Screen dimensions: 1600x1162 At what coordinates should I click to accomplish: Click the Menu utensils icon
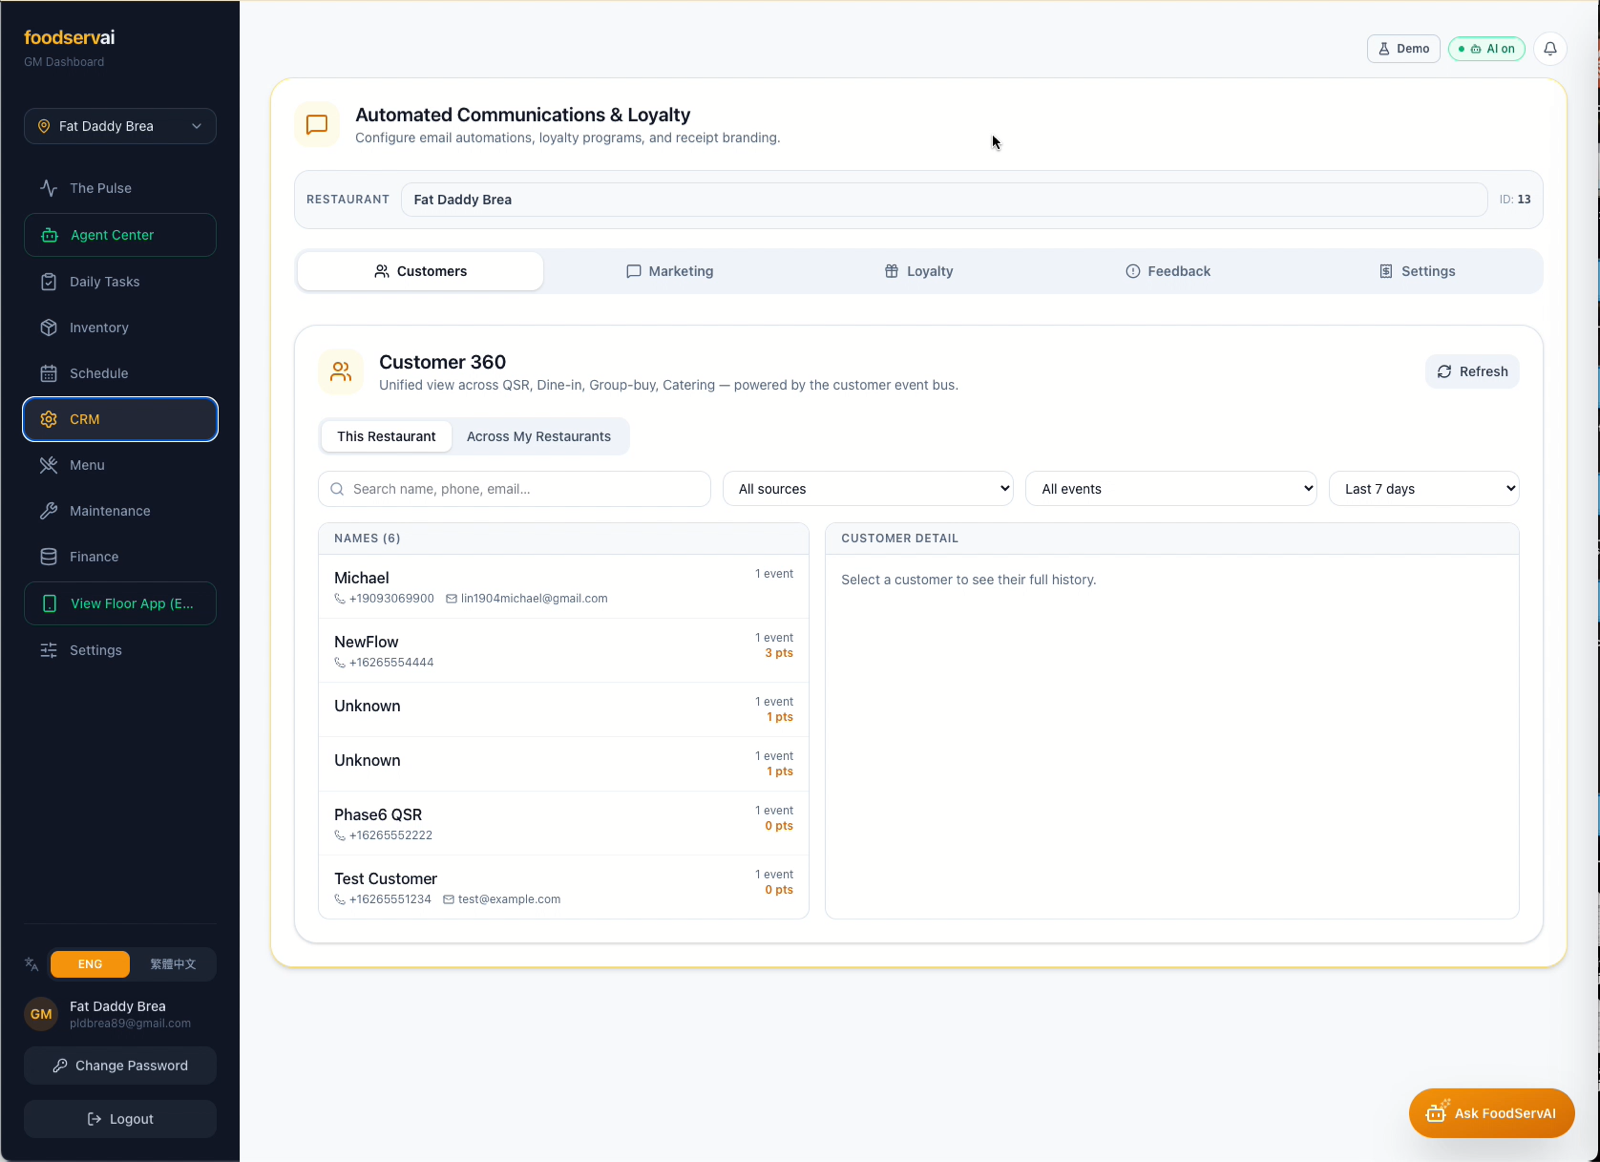point(48,465)
